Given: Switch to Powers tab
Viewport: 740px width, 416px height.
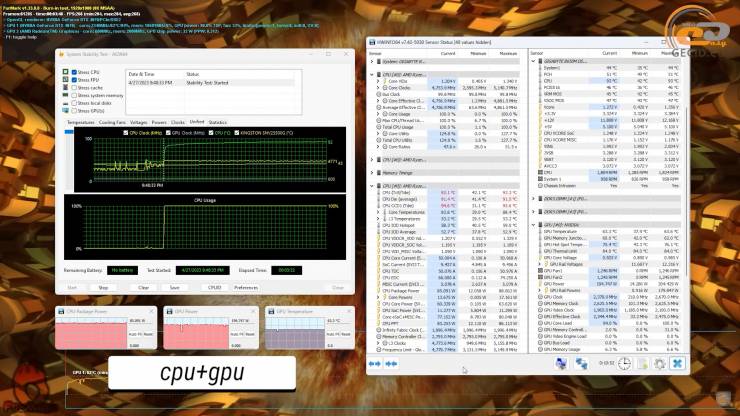Looking at the screenshot, I should coord(159,122).
